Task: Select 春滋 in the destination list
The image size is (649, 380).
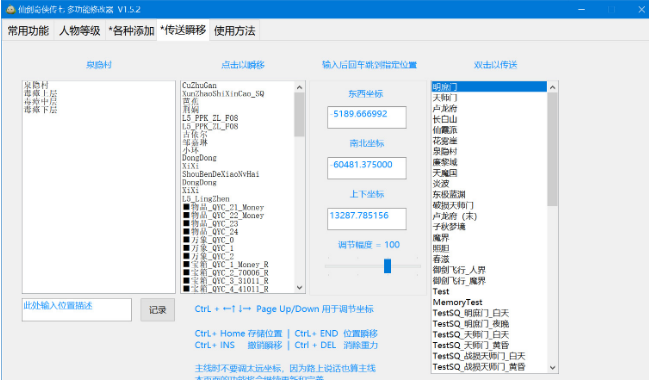Action: click(441, 259)
